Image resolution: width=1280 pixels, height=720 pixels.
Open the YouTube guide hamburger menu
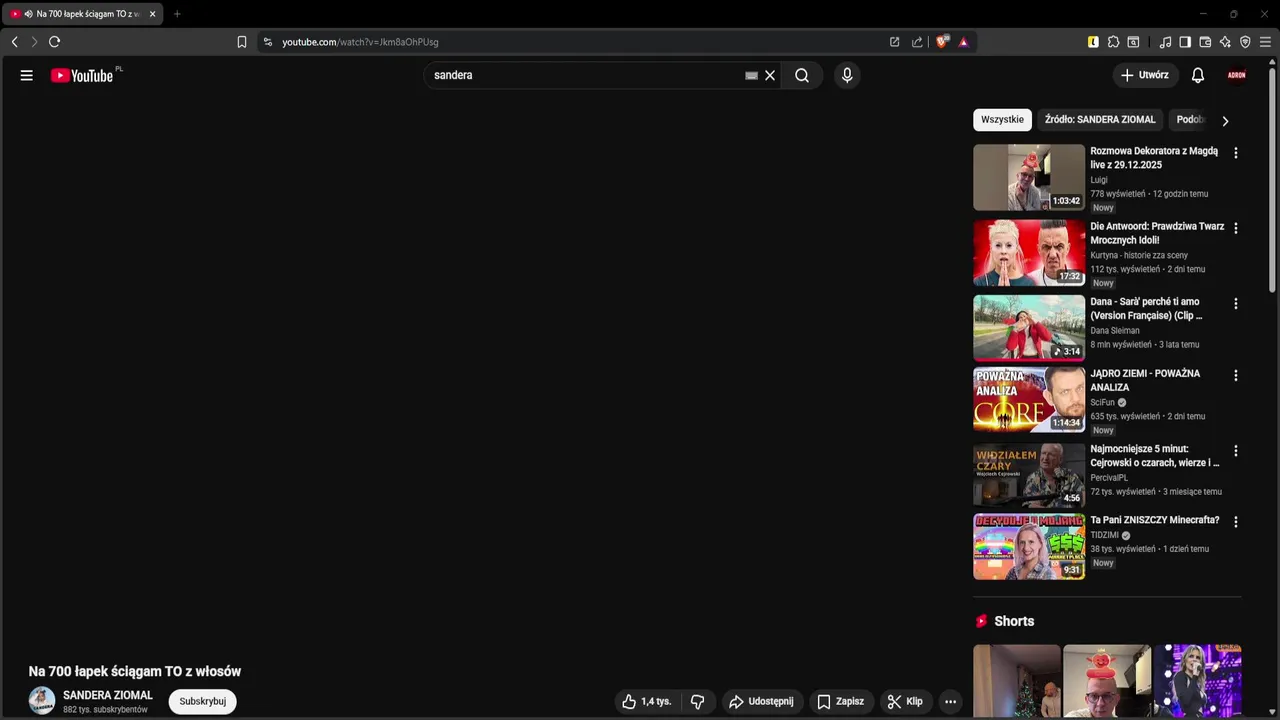(27, 75)
